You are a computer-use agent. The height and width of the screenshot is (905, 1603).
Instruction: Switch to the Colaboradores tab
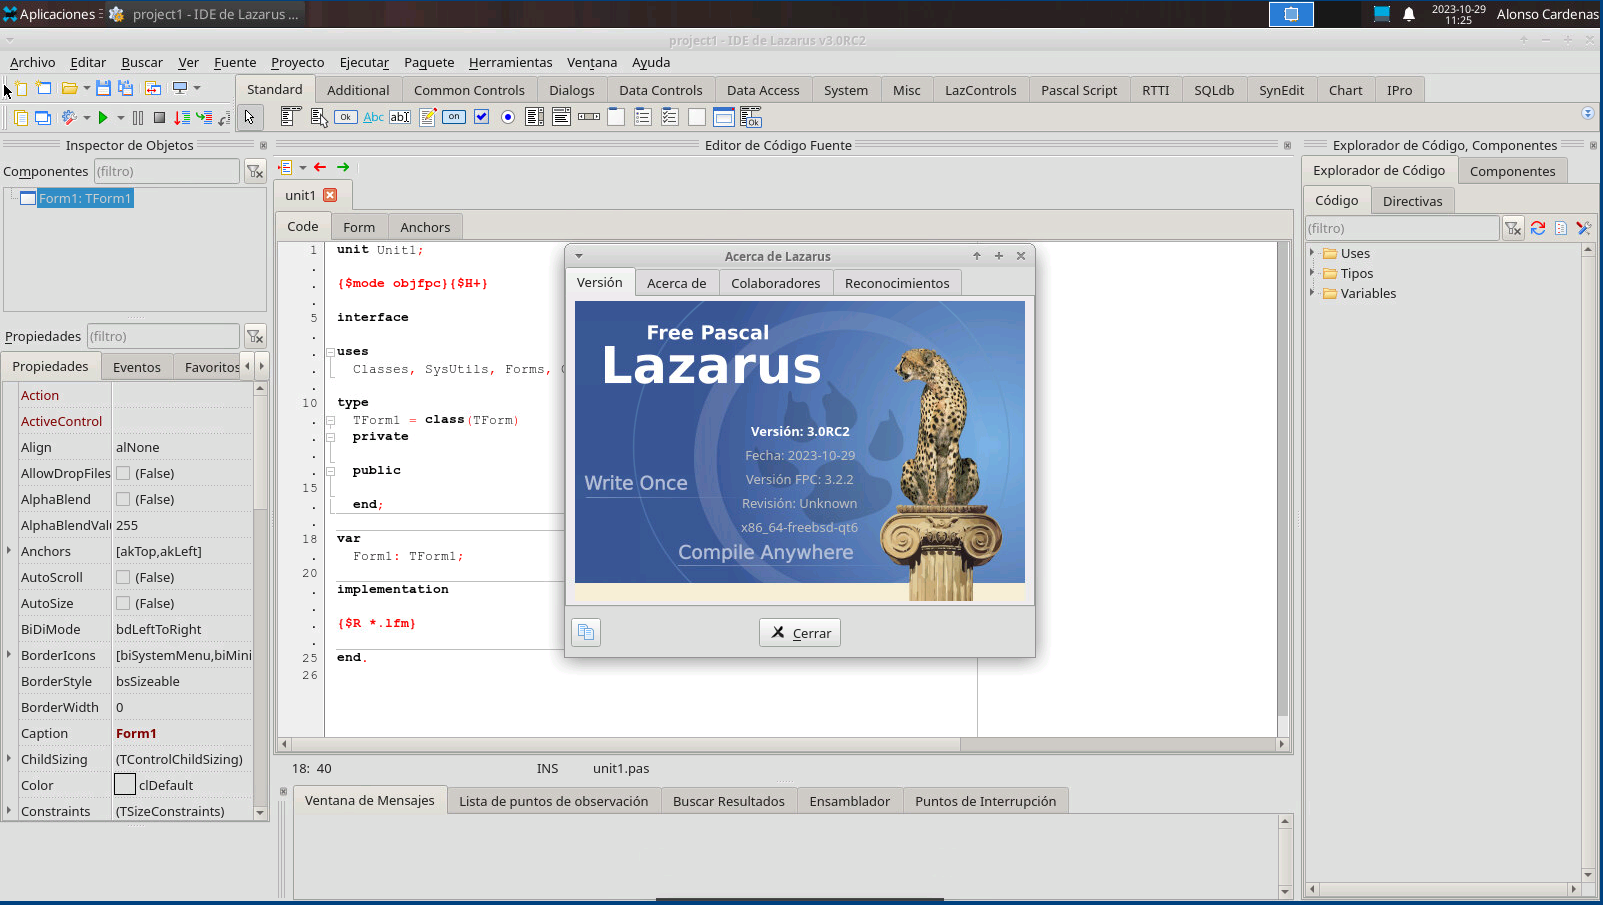775,283
